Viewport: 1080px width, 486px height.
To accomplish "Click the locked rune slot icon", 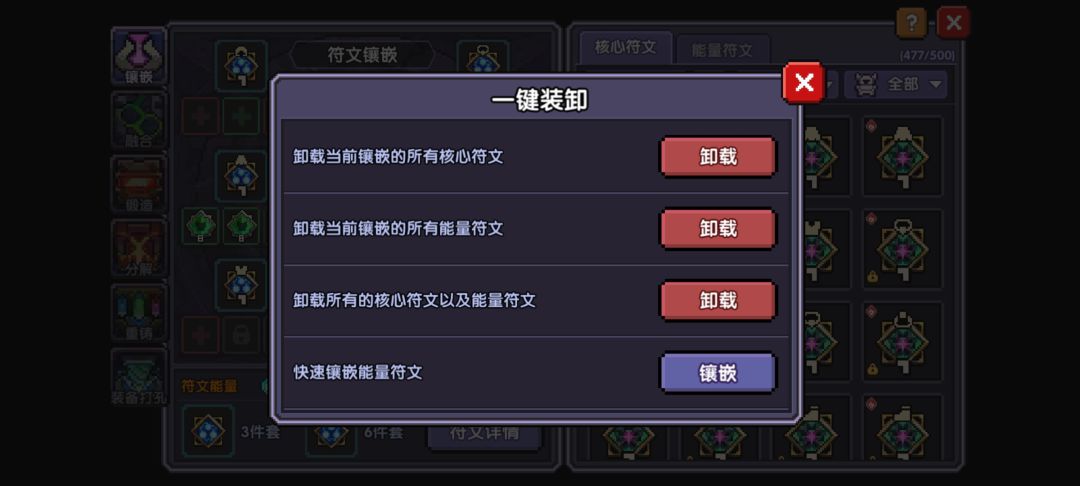I will [x=241, y=335].
